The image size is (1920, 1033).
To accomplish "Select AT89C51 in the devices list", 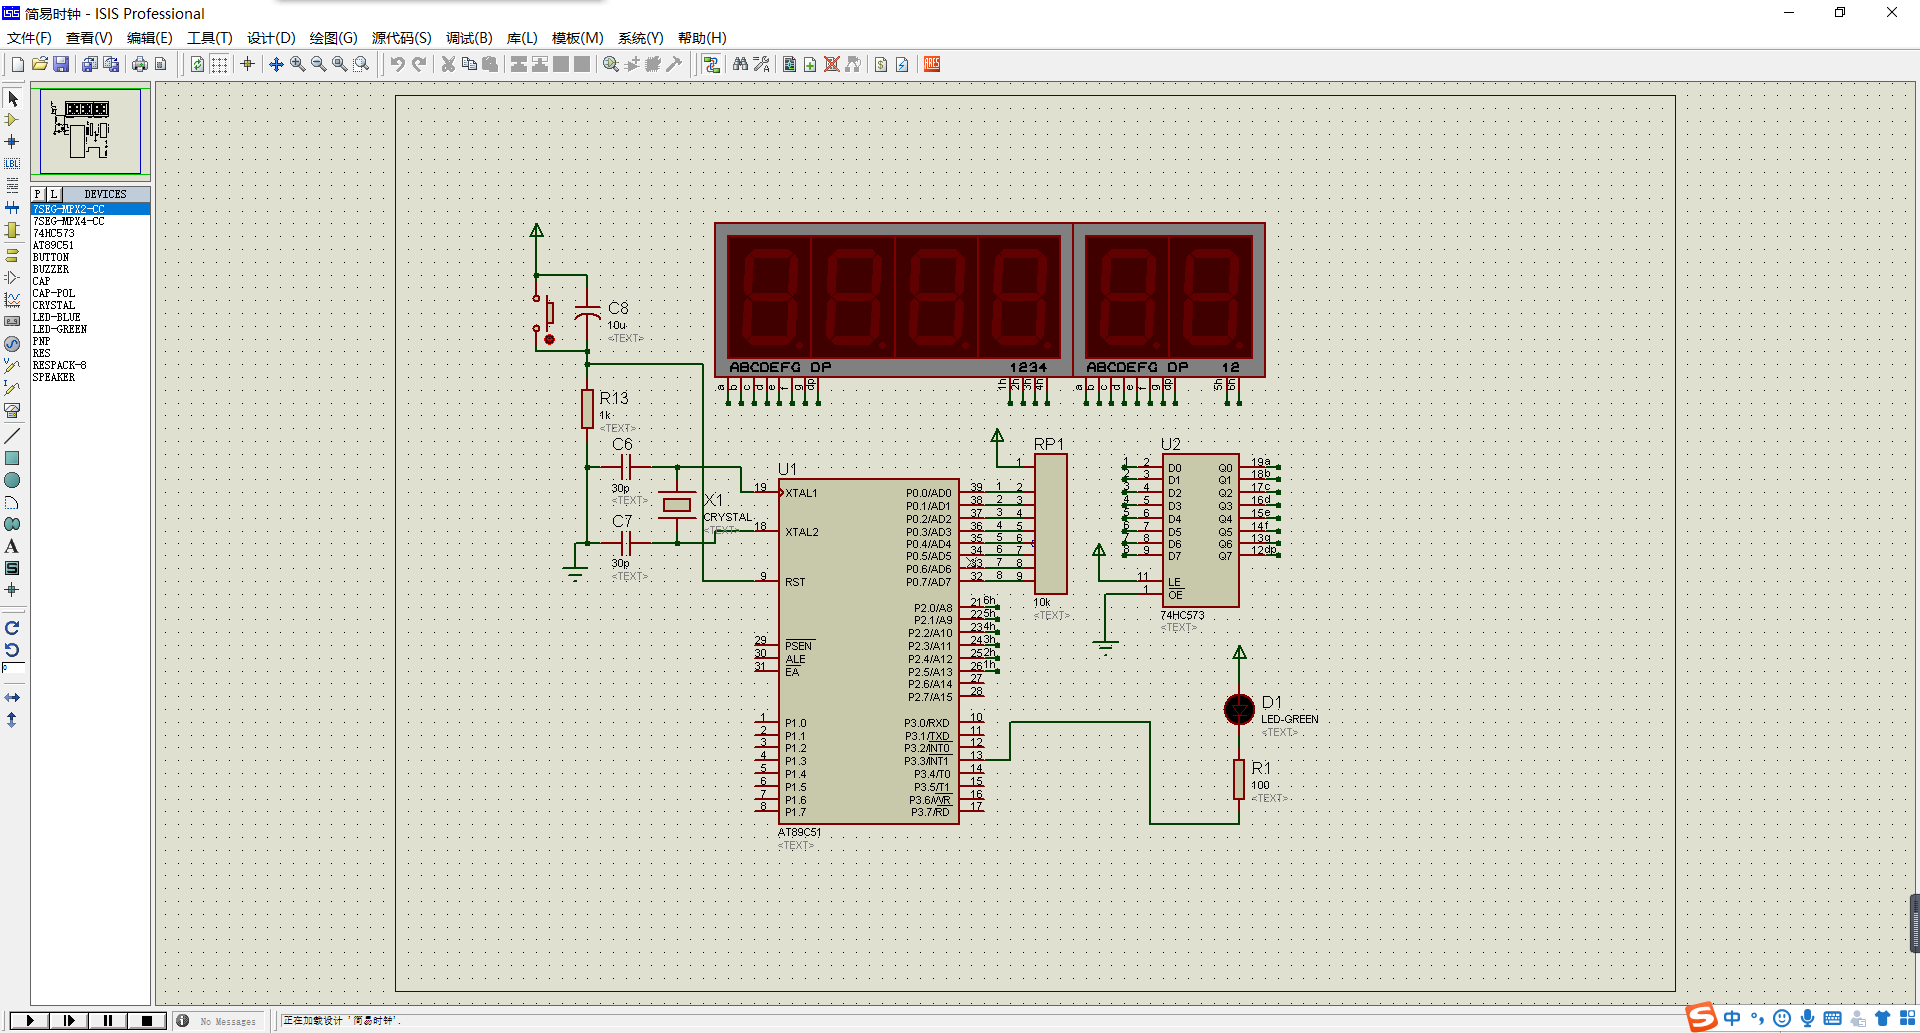I will 91,245.
